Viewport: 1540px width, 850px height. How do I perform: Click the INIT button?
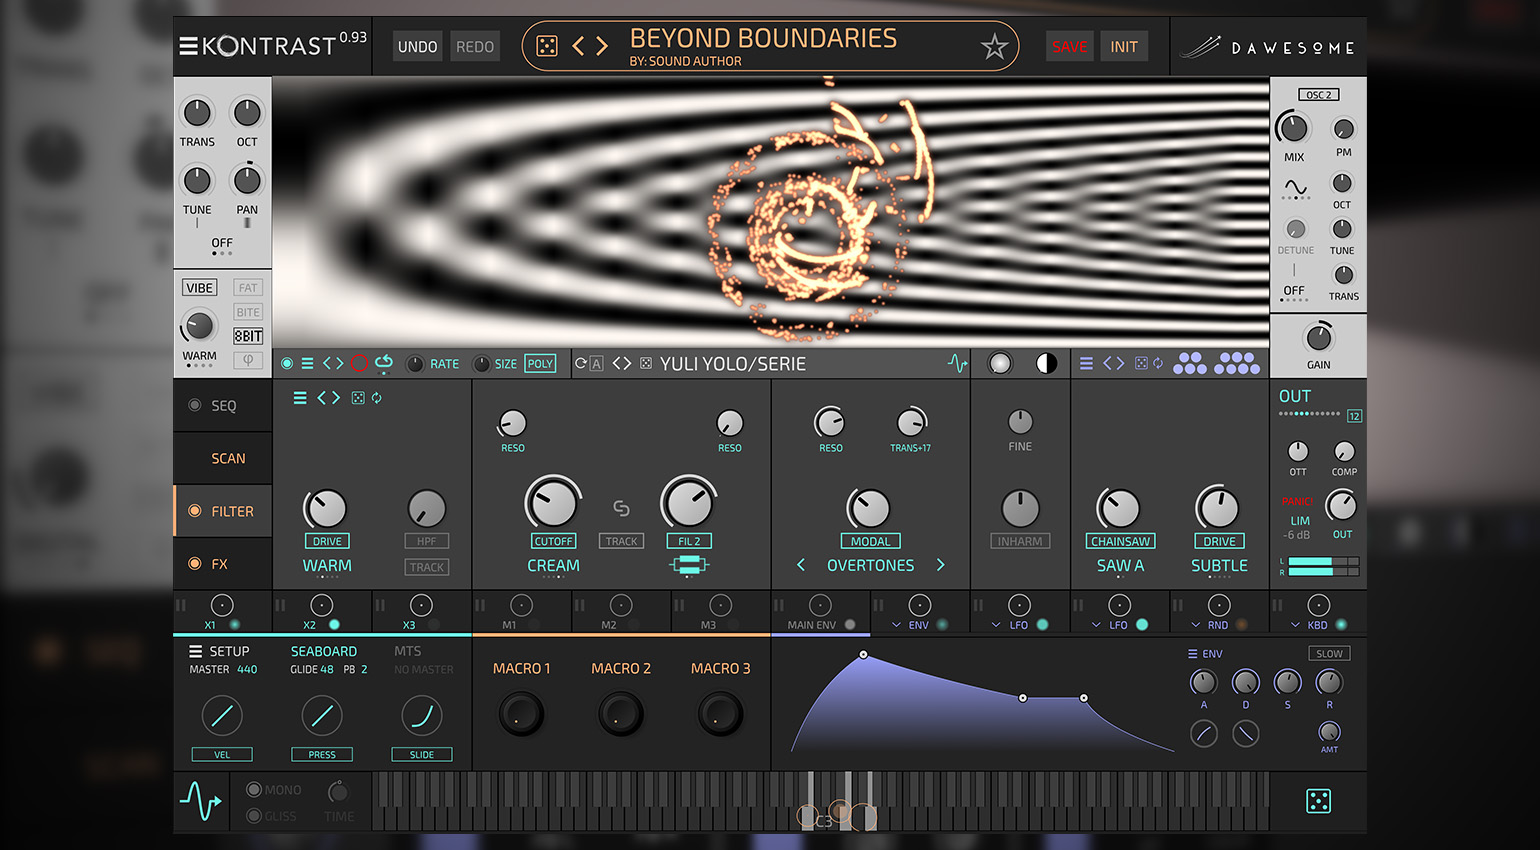(x=1123, y=47)
